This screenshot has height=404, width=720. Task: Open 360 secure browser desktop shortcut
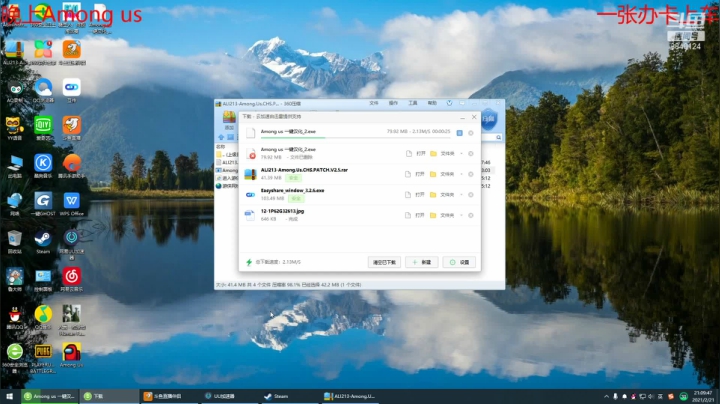pyautogui.click(x=14, y=358)
